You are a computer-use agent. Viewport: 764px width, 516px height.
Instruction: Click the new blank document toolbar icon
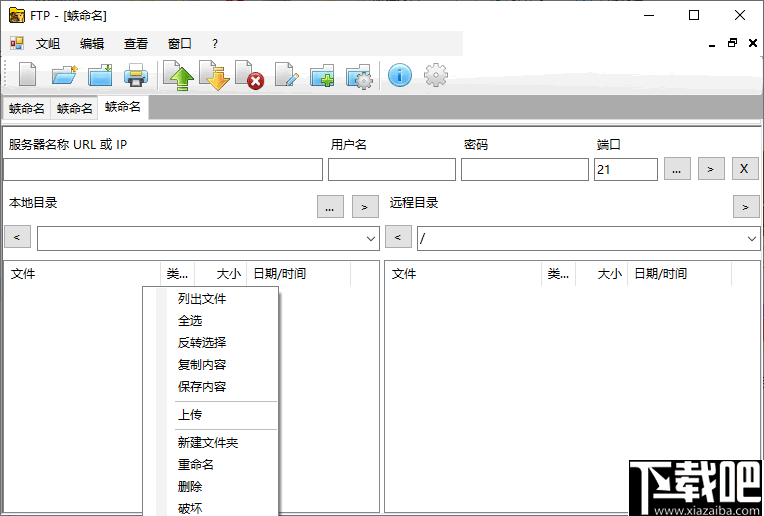(27, 75)
